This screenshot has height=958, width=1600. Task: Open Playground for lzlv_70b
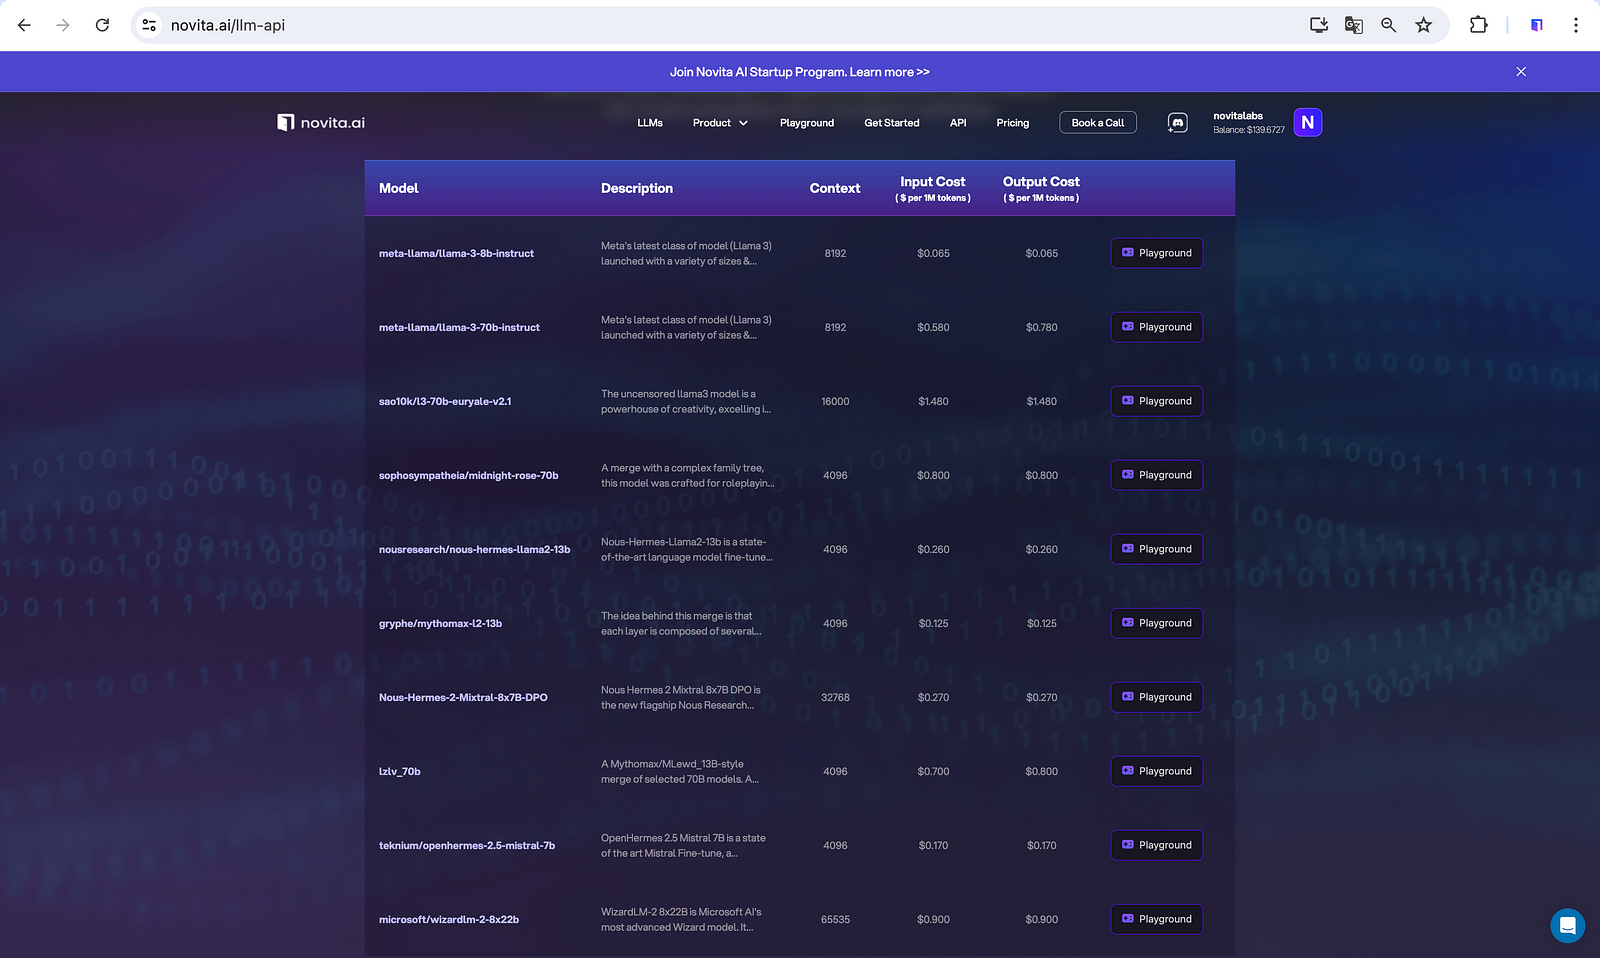click(x=1157, y=771)
